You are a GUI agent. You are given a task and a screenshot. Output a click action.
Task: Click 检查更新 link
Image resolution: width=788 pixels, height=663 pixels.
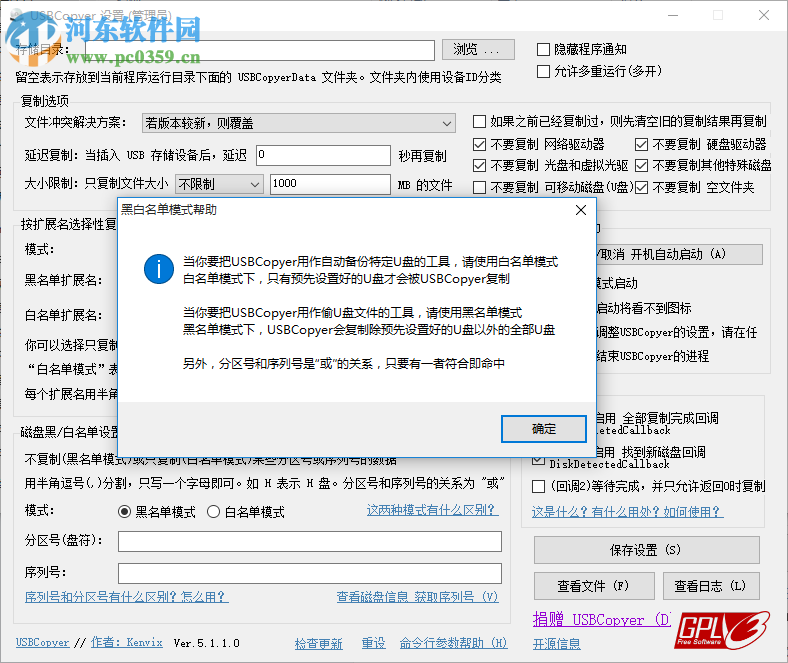pos(319,643)
